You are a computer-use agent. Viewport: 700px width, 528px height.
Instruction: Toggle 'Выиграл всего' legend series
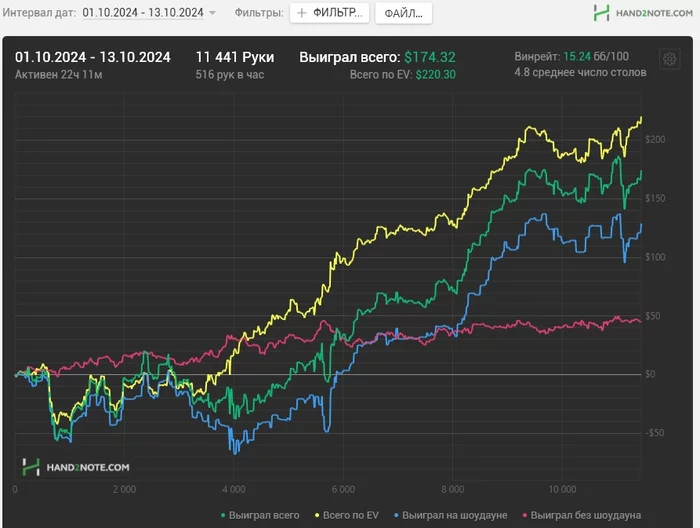point(260,515)
